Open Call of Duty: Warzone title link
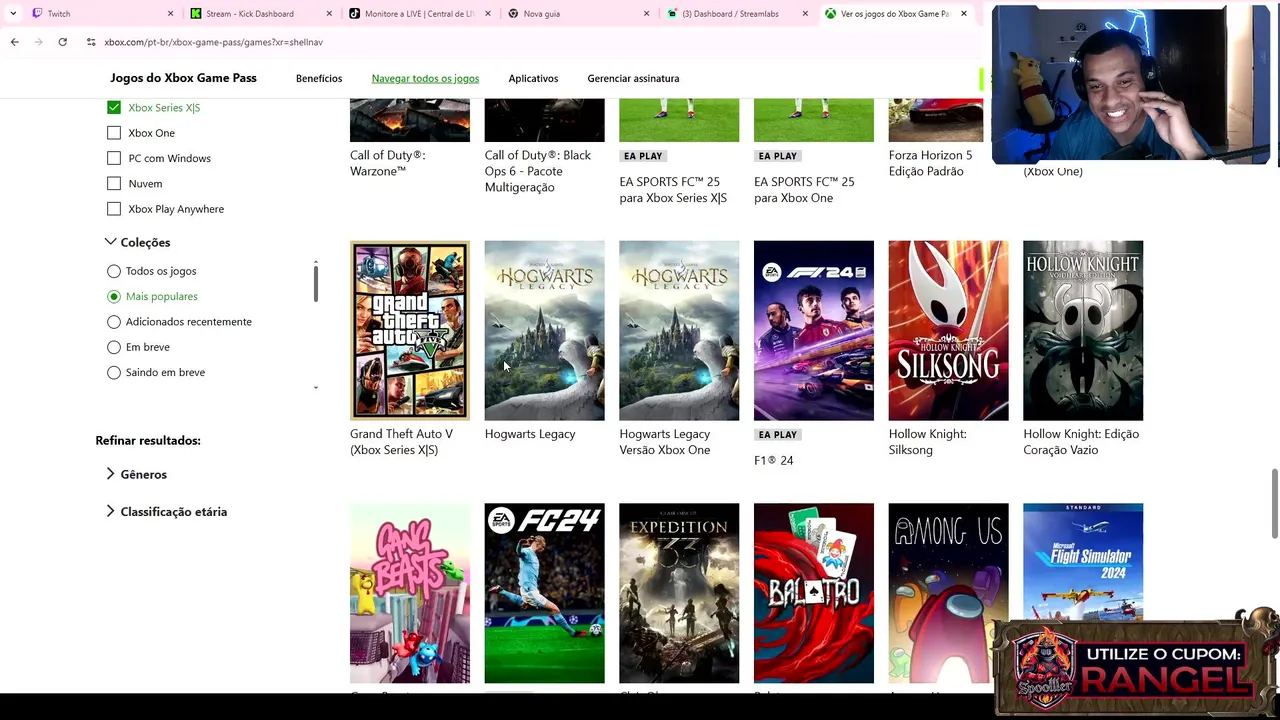Viewport: 1280px width, 720px height. (388, 163)
